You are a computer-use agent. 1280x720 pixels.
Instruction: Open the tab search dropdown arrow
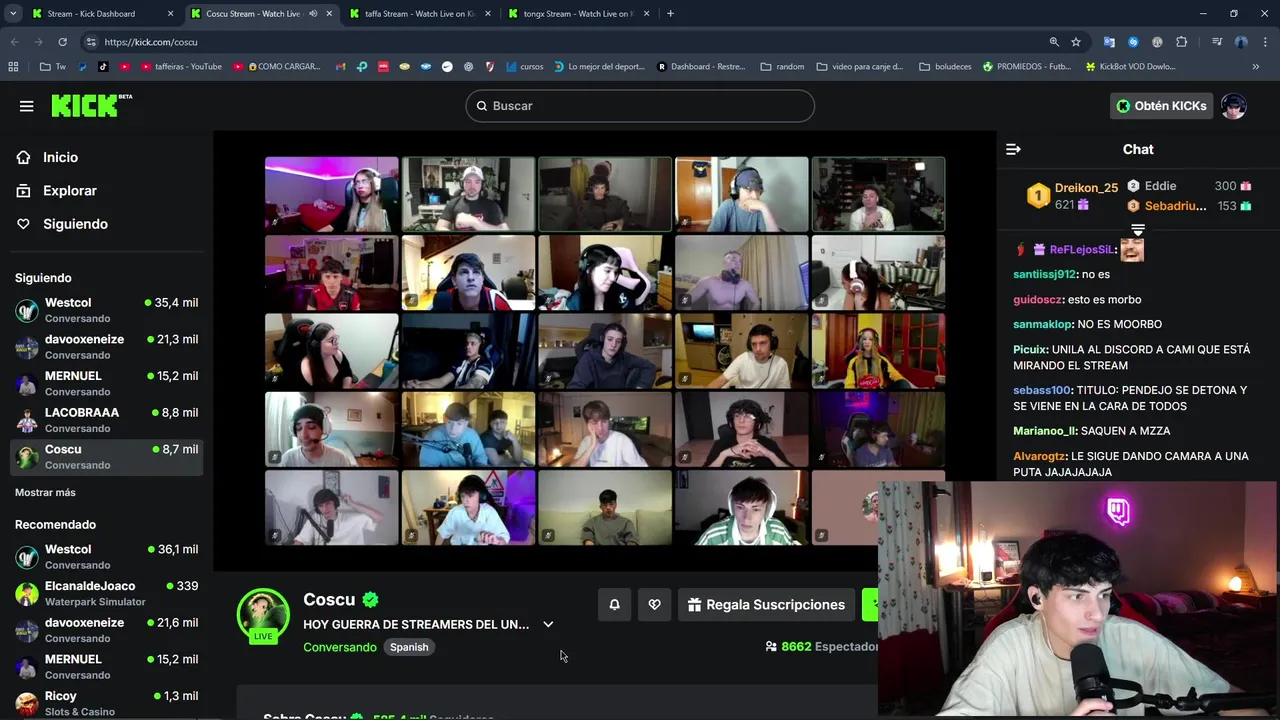click(13, 14)
